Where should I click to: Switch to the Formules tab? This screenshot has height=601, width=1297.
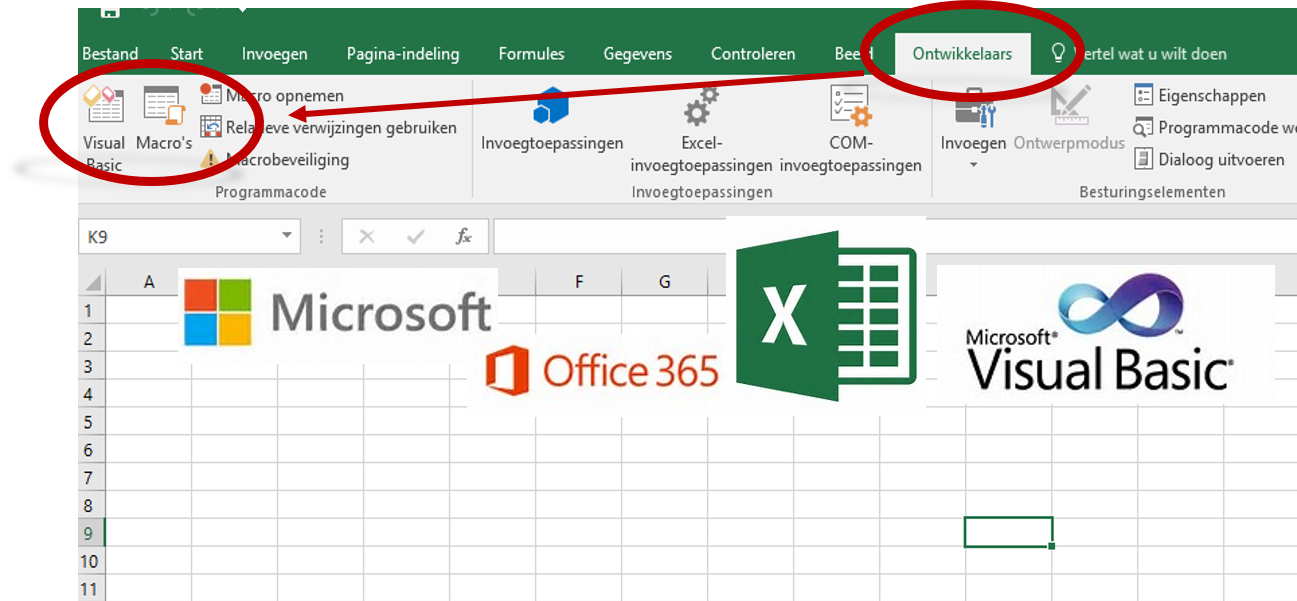coord(532,54)
